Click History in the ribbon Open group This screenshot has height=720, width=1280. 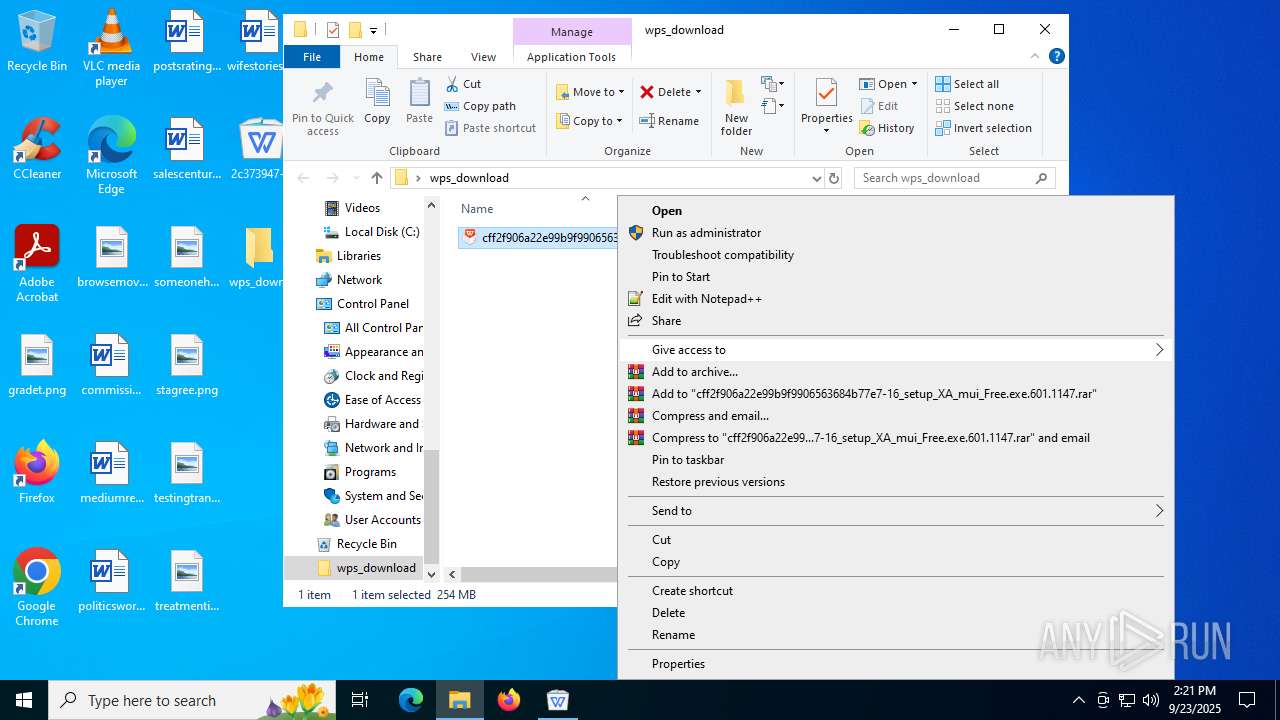(887, 128)
